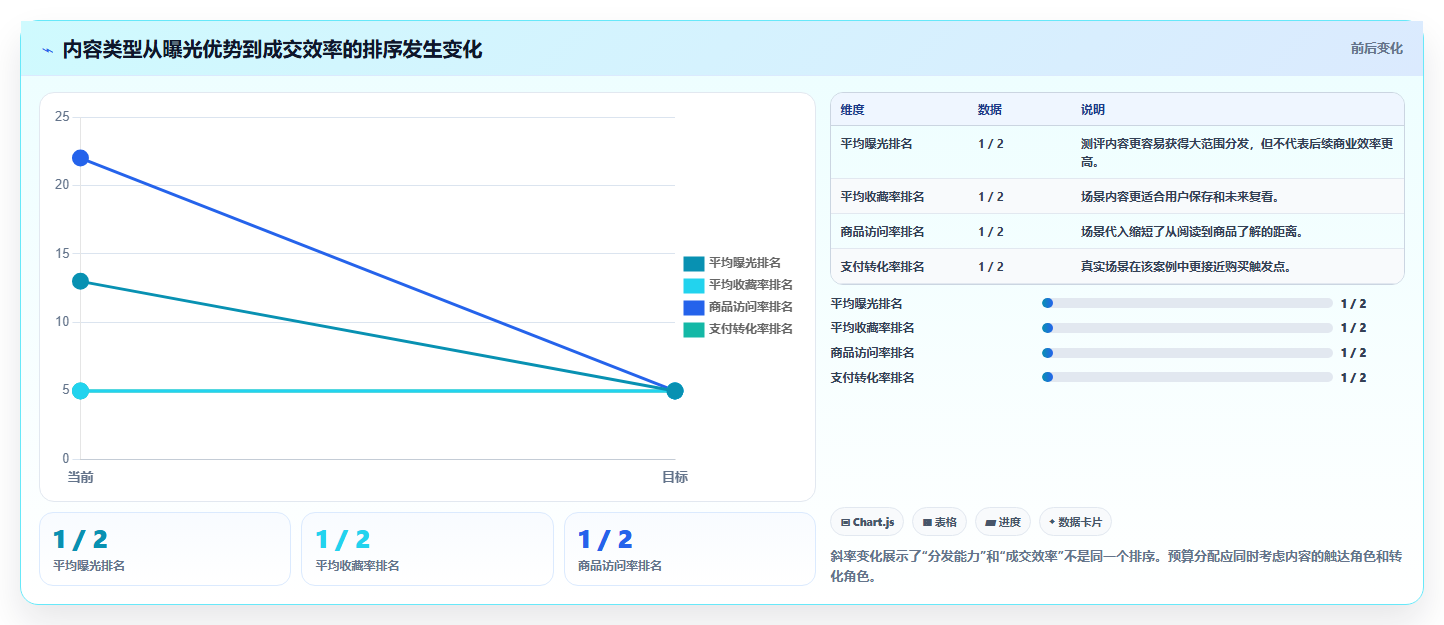
Task: Click 平均收藏率排名 row in the table
Action: pyautogui.click(x=1117, y=196)
